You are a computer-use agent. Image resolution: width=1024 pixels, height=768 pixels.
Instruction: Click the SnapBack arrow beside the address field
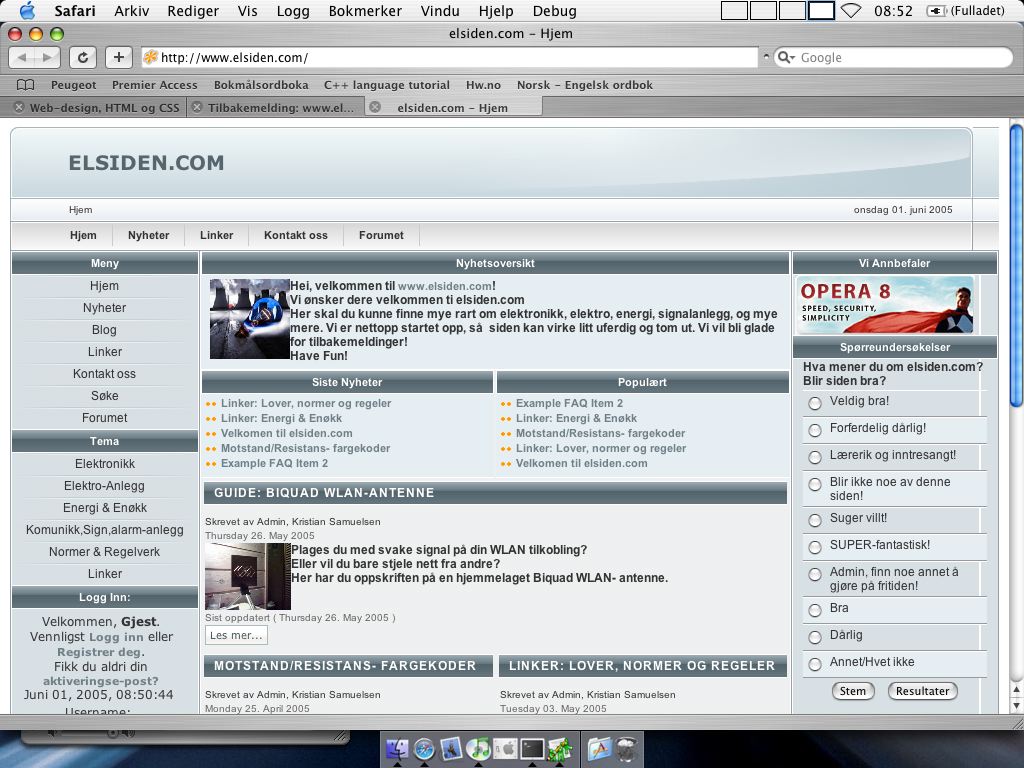pyautogui.click(x=766, y=57)
